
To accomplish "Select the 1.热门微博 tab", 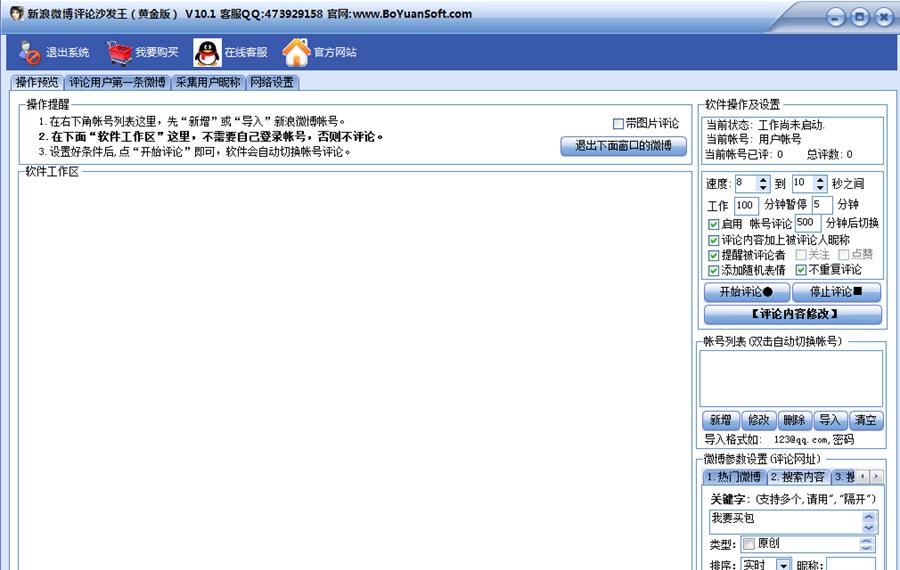I will point(734,476).
